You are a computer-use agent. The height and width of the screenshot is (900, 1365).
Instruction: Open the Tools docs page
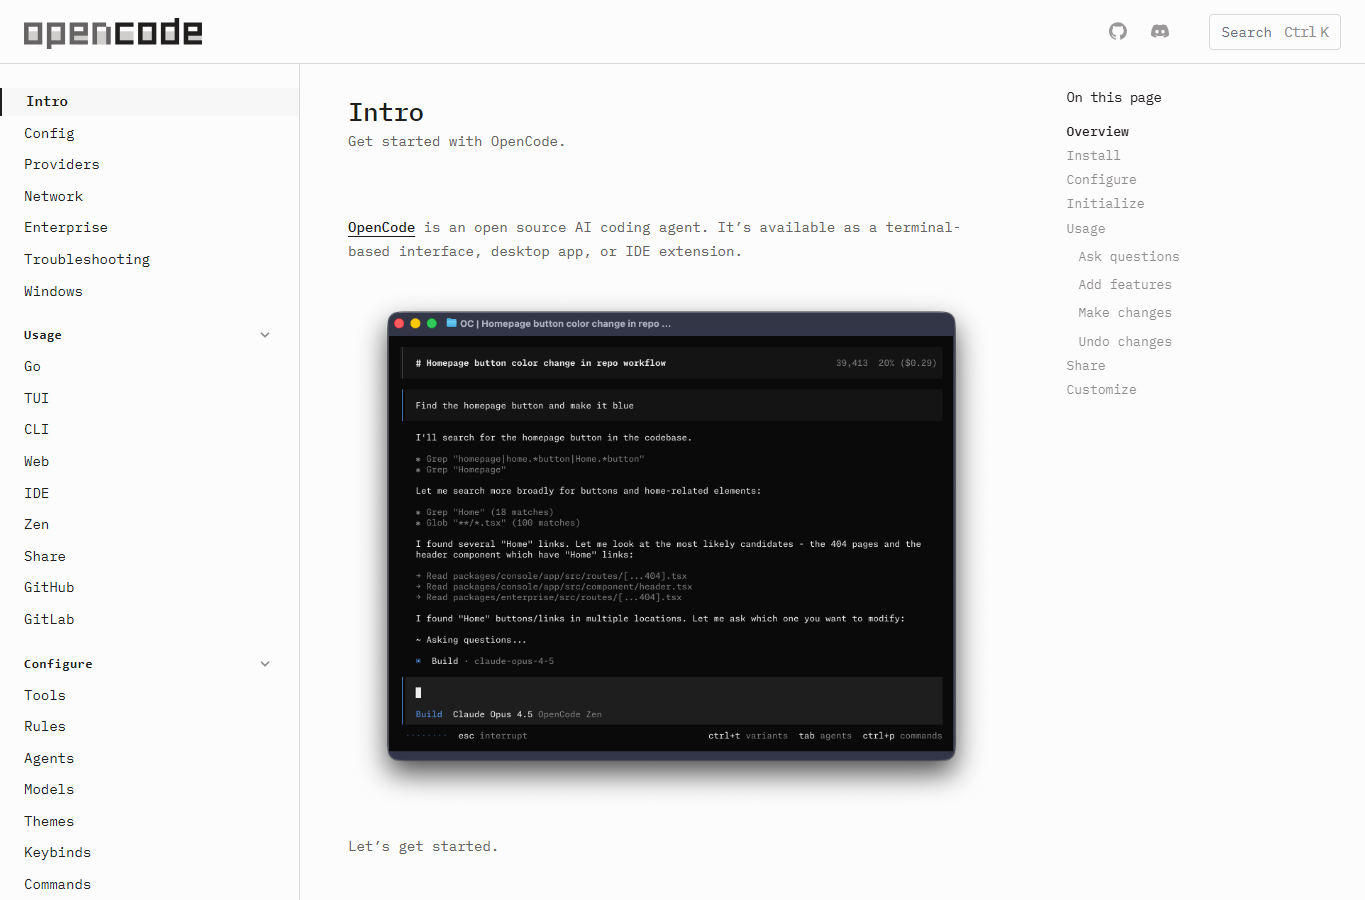click(45, 695)
